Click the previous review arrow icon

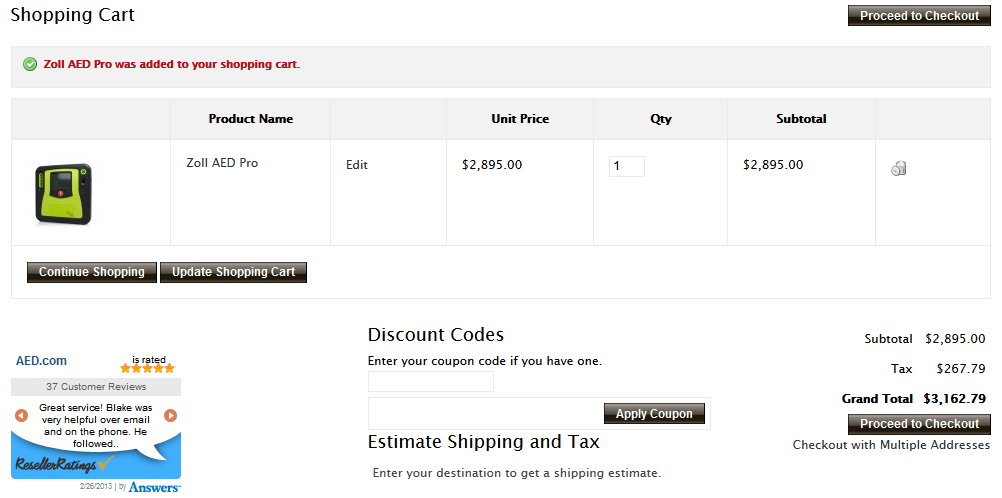click(x=21, y=415)
